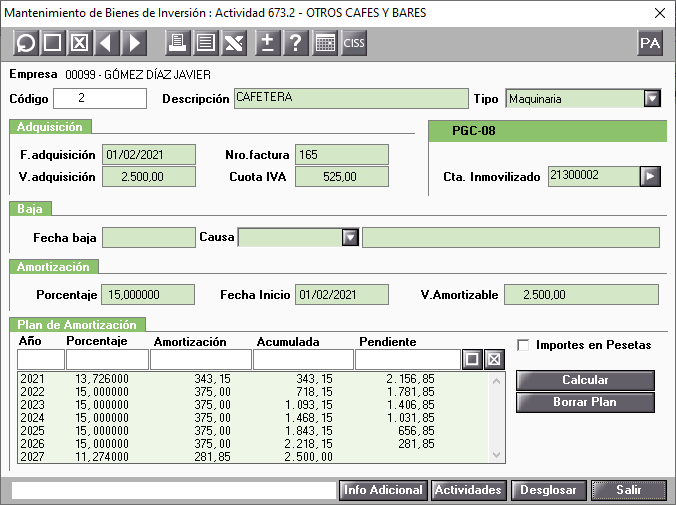Open help with question mark icon
676x505 pixels.
[295, 43]
